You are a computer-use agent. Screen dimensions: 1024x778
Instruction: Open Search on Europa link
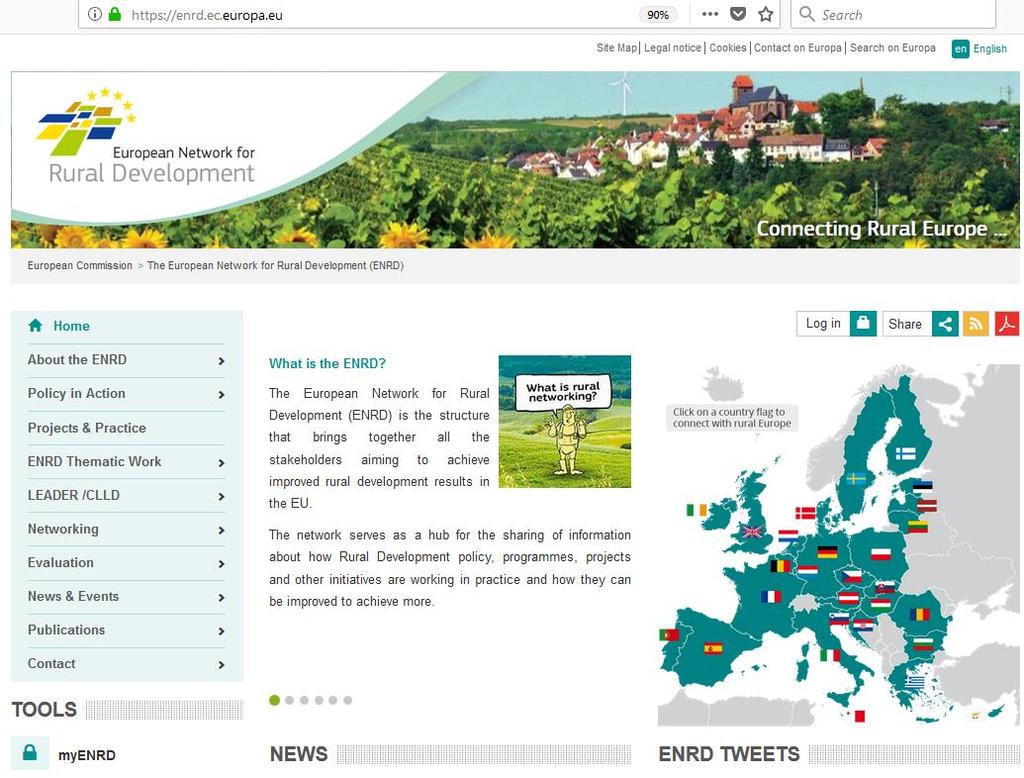[892, 48]
